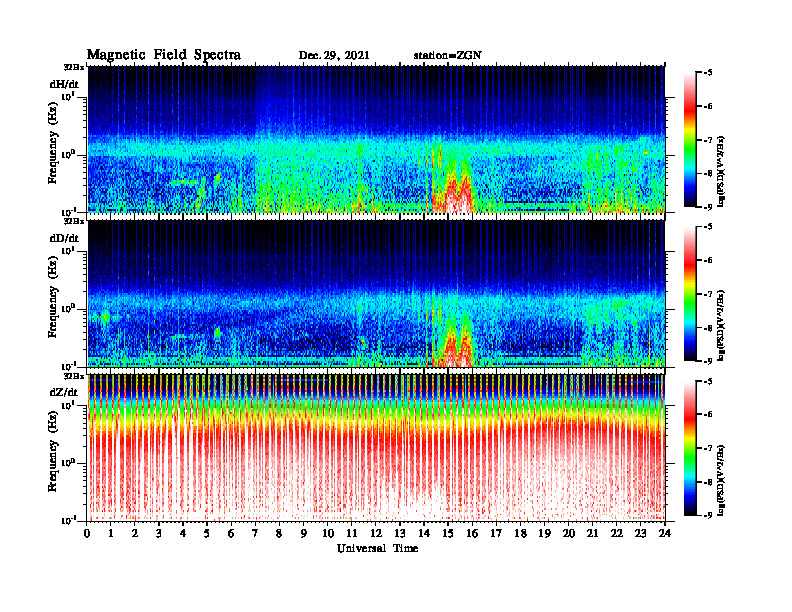Click hour 4 on the time axis
The height and width of the screenshot is (612, 792).
point(183,534)
